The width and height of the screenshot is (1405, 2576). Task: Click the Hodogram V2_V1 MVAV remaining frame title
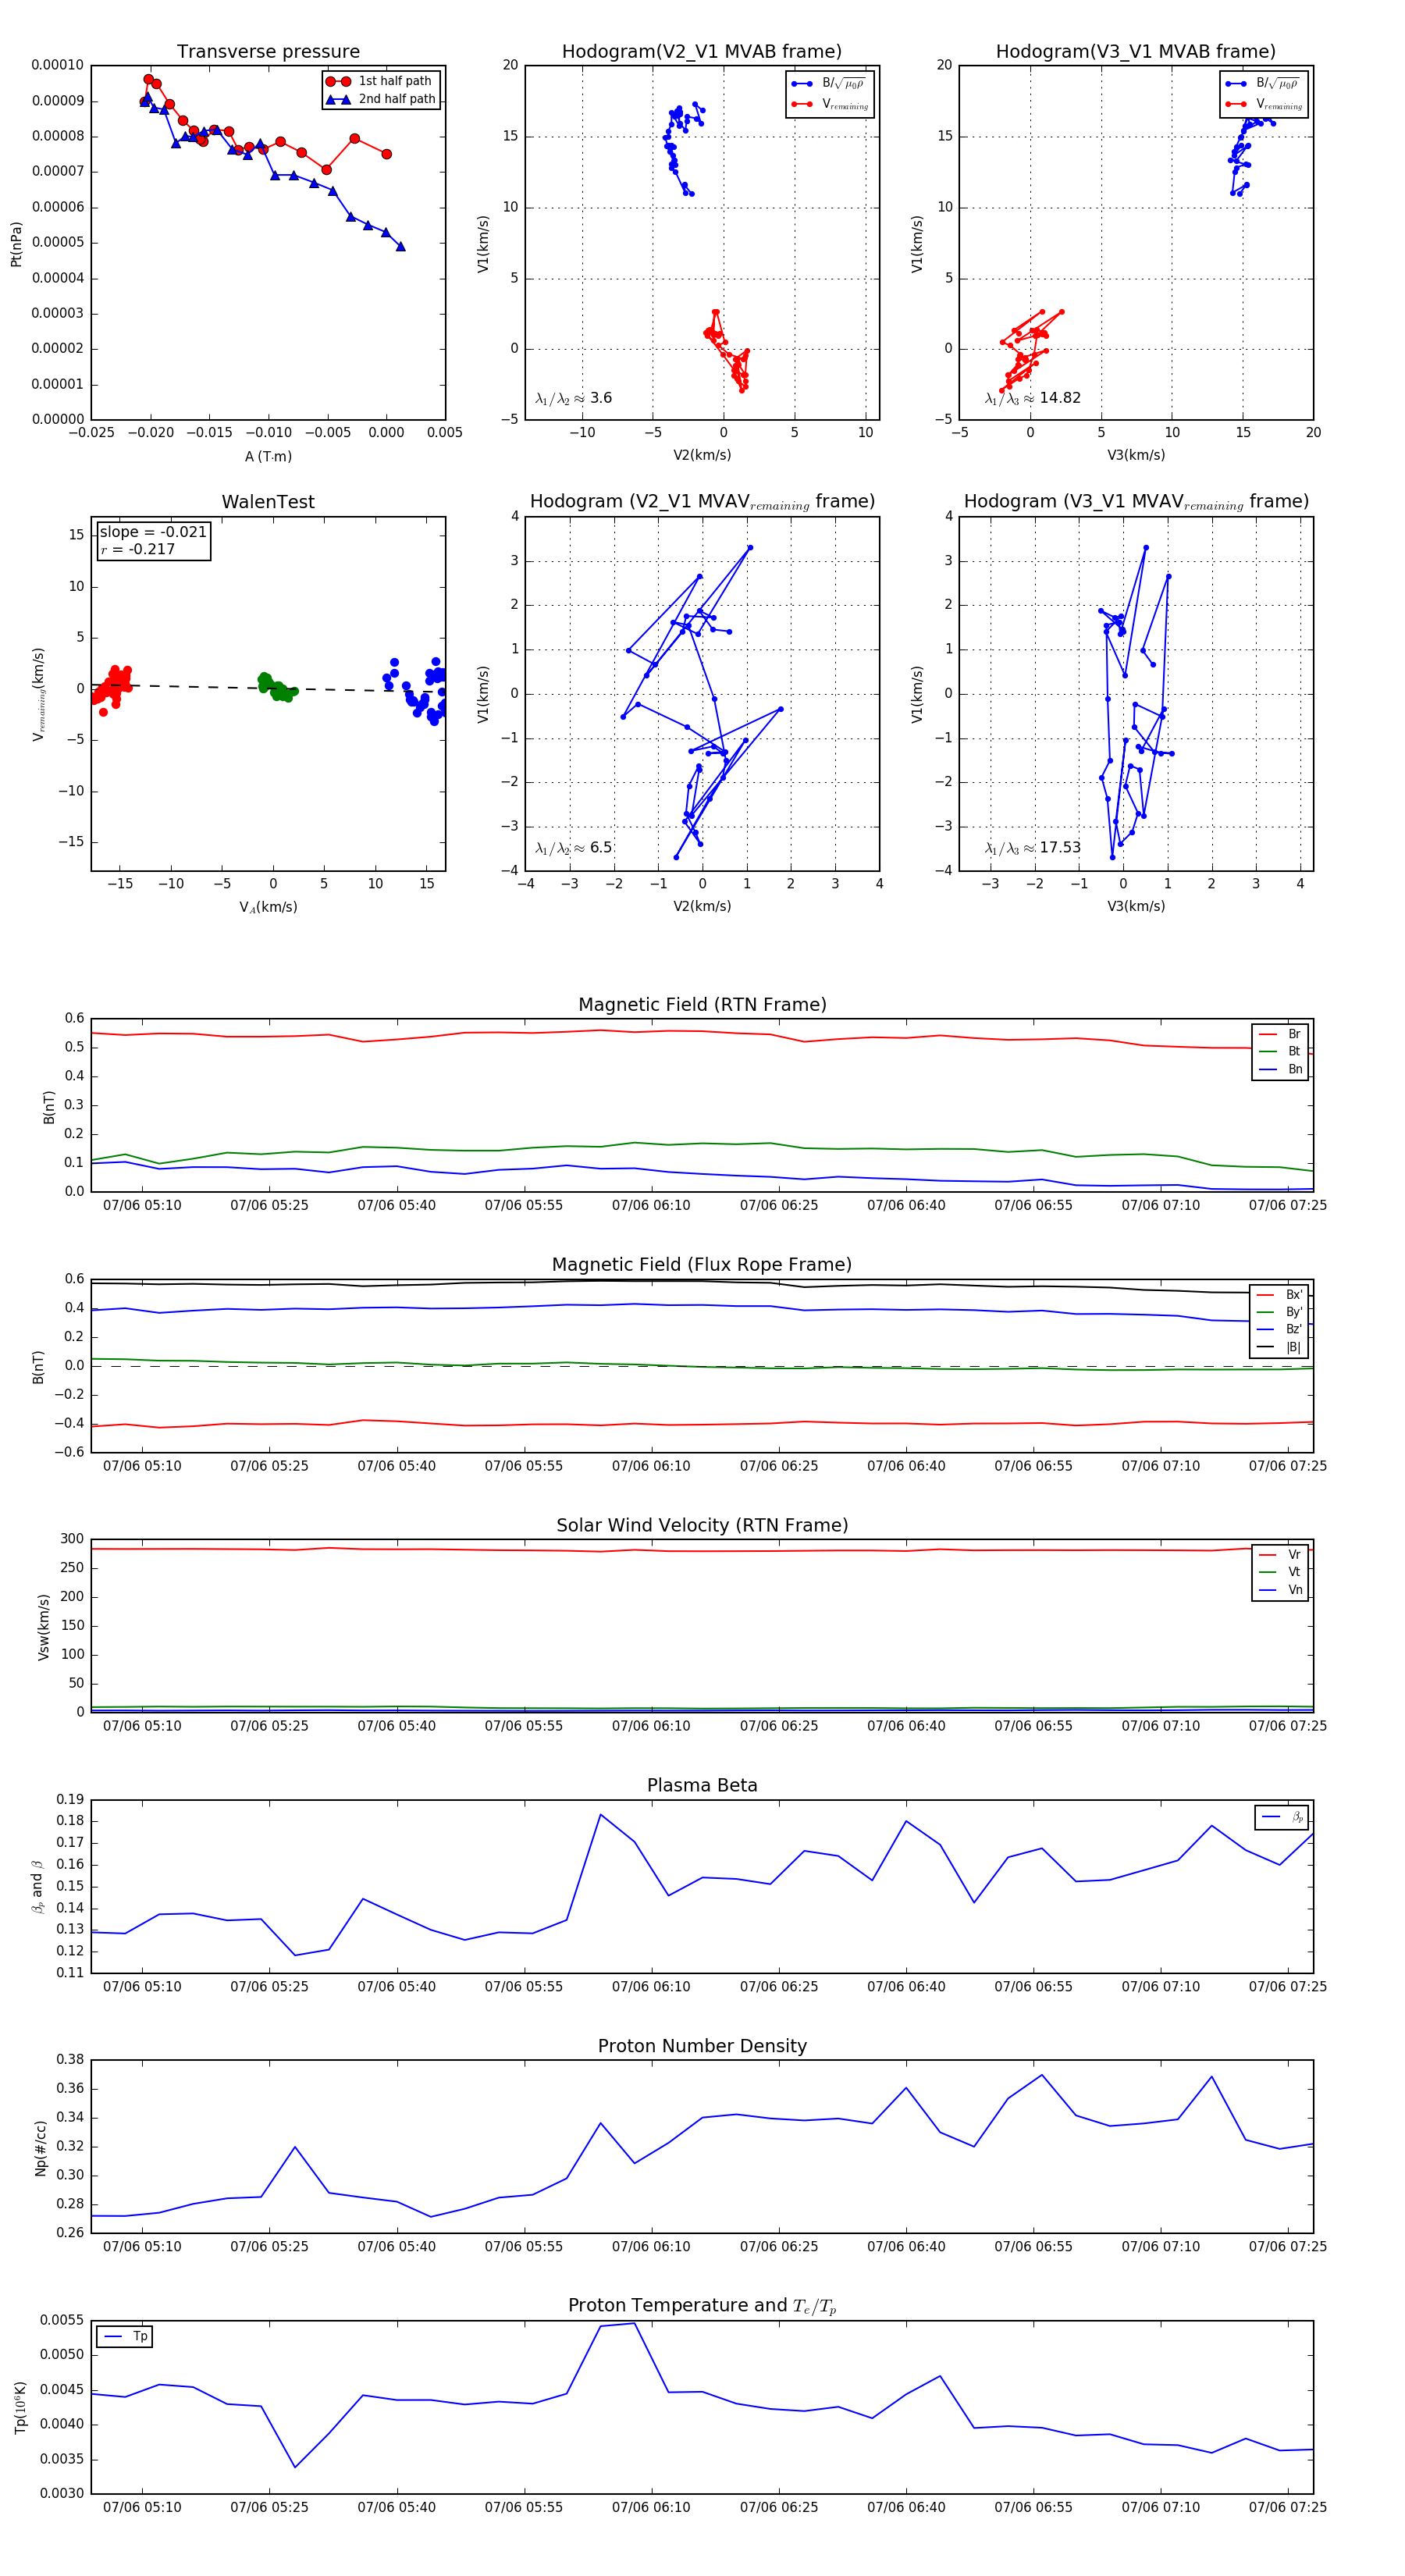pyautogui.click(x=702, y=502)
